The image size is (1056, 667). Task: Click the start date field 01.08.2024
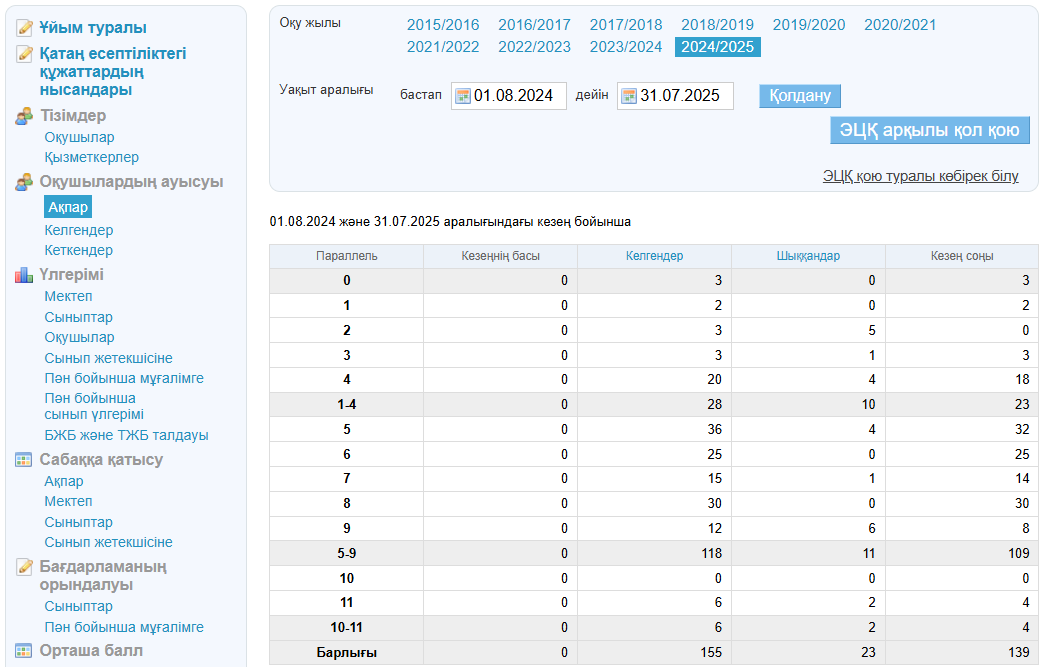[x=517, y=96]
